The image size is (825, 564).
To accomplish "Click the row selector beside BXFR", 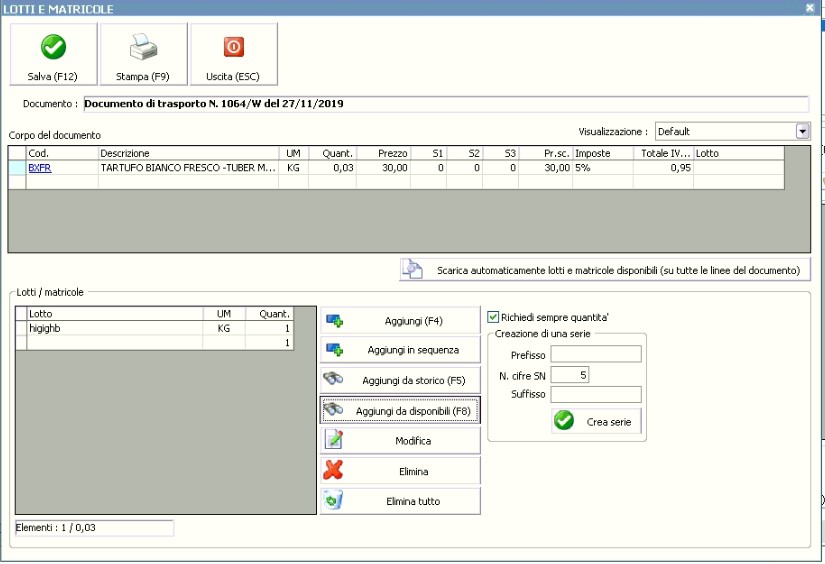I will pyautogui.click(x=17, y=168).
